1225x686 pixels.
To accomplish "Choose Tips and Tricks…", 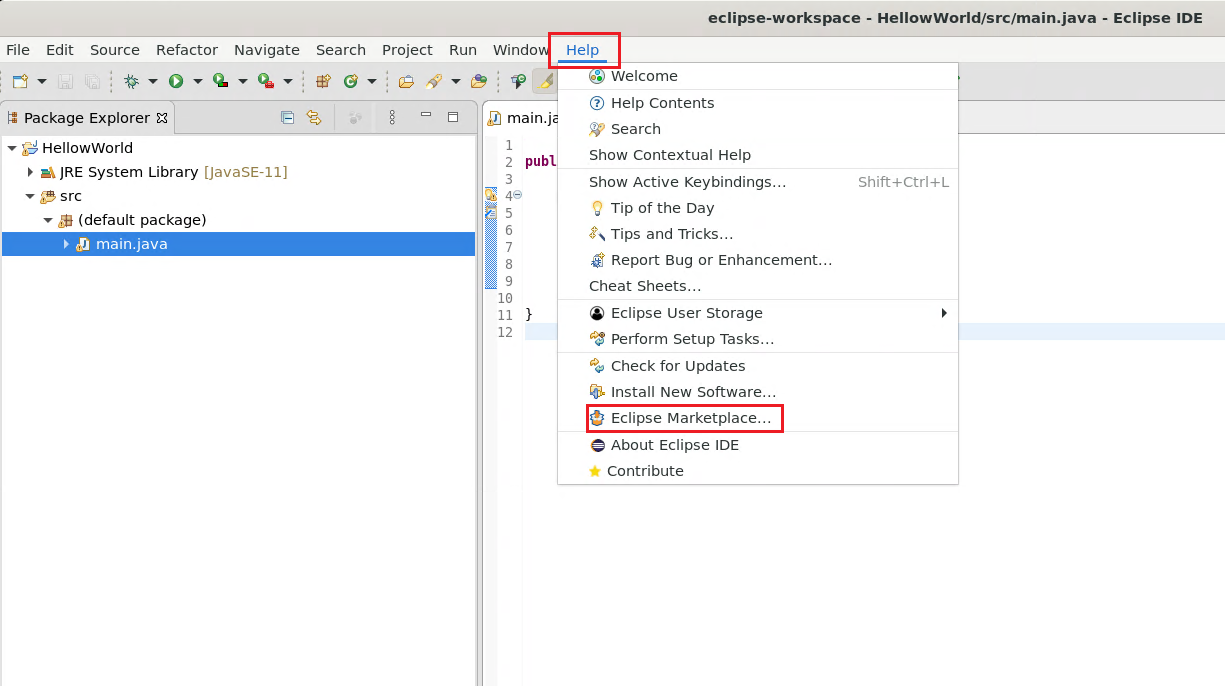I will click(758, 234).
